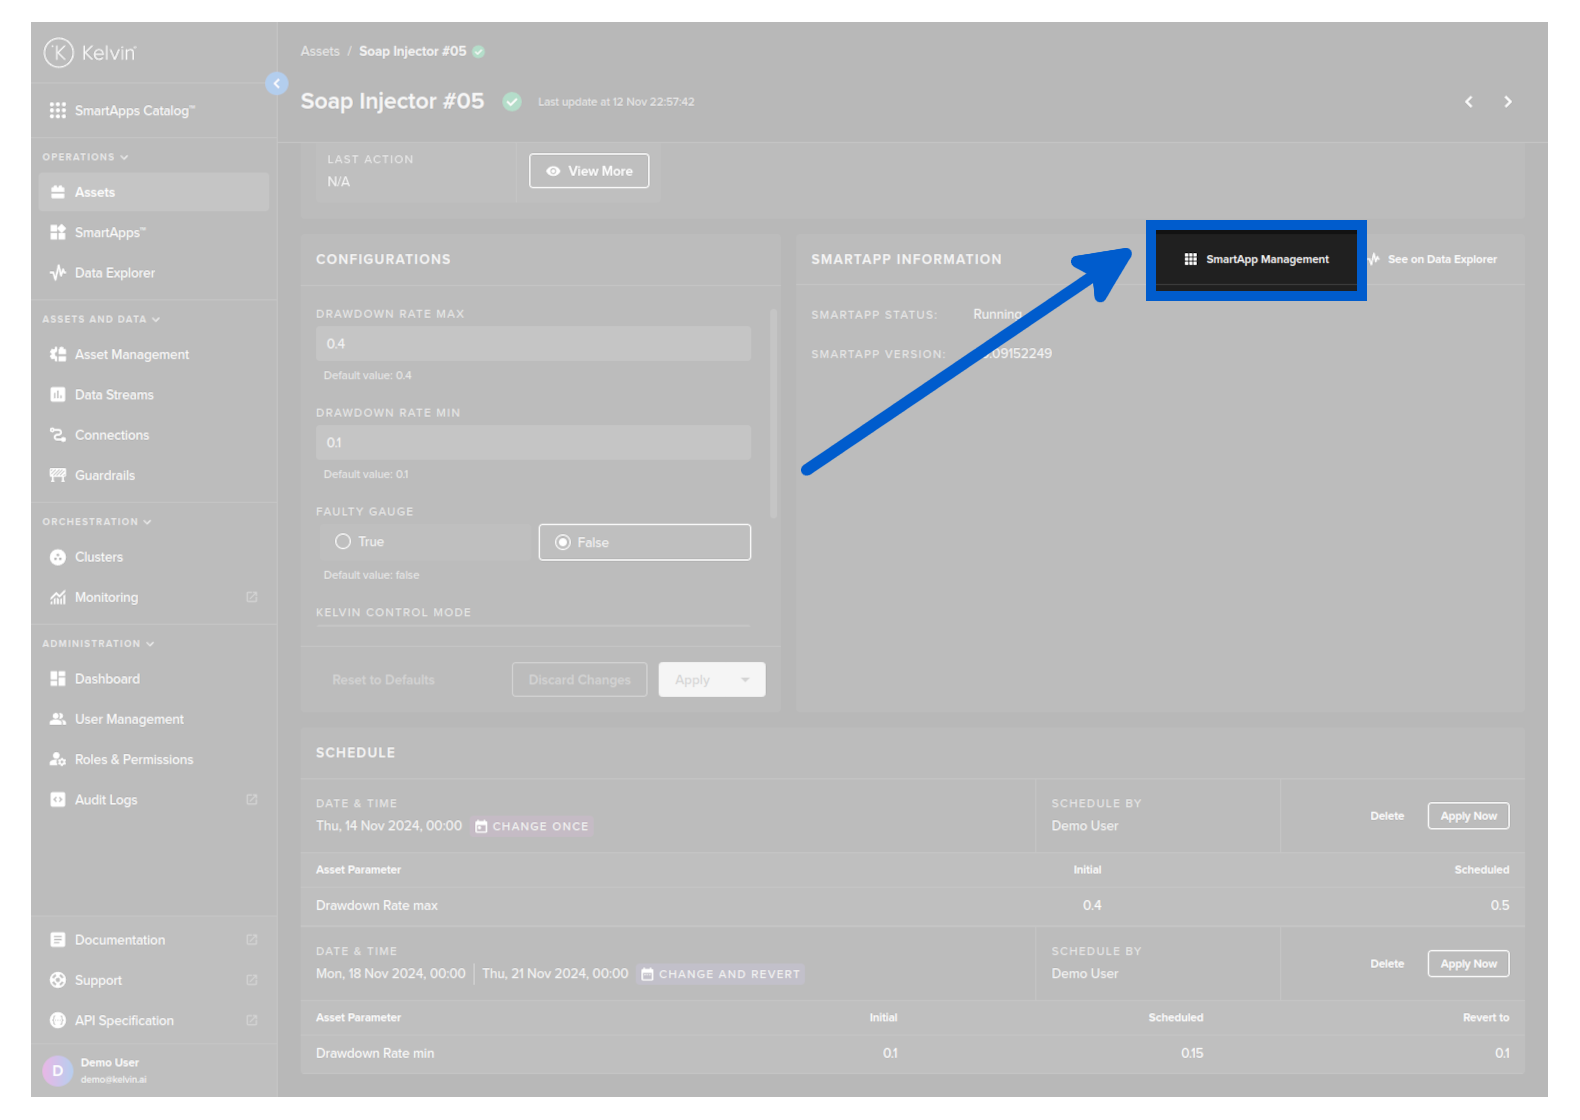
Task: Click View More with the eye icon
Action: [589, 171]
